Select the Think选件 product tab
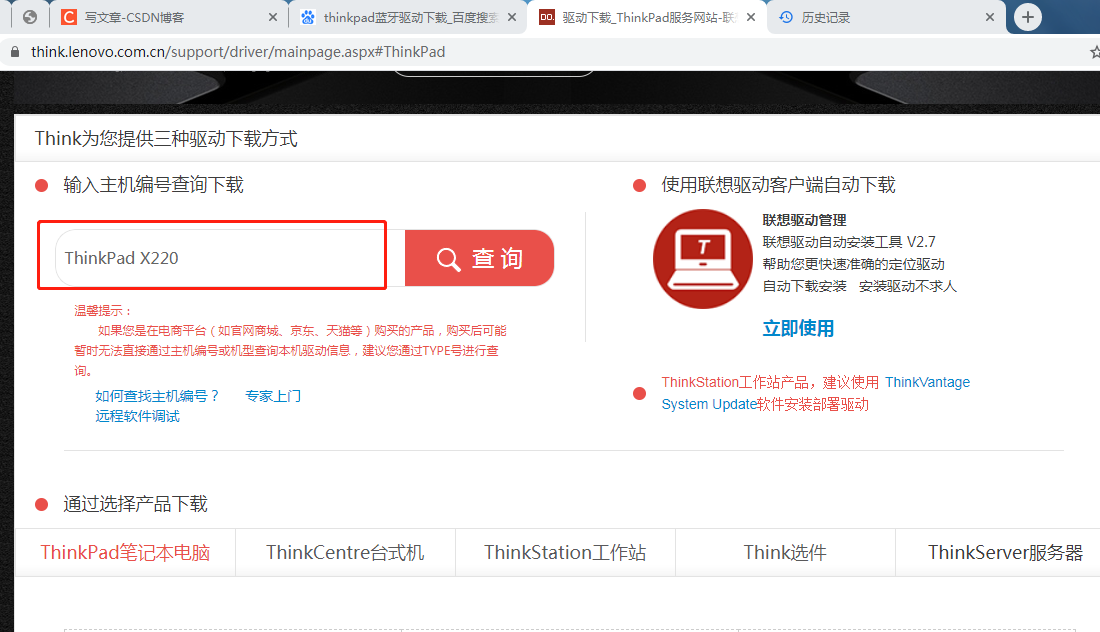Image resolution: width=1100 pixels, height=632 pixels. (x=785, y=553)
